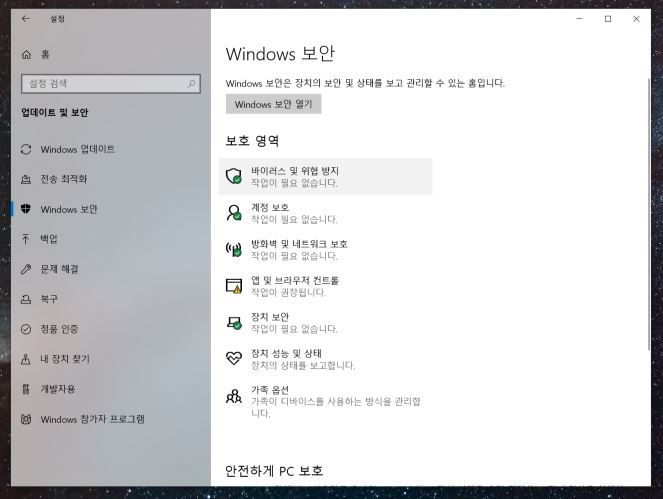The width and height of the screenshot is (663, 499).
Task: Click the back arrow icon in Settings
Action: click(26, 19)
